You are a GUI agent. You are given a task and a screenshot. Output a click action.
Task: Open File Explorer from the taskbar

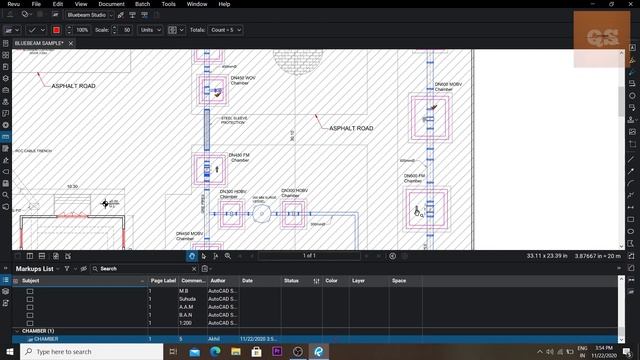coord(236,352)
